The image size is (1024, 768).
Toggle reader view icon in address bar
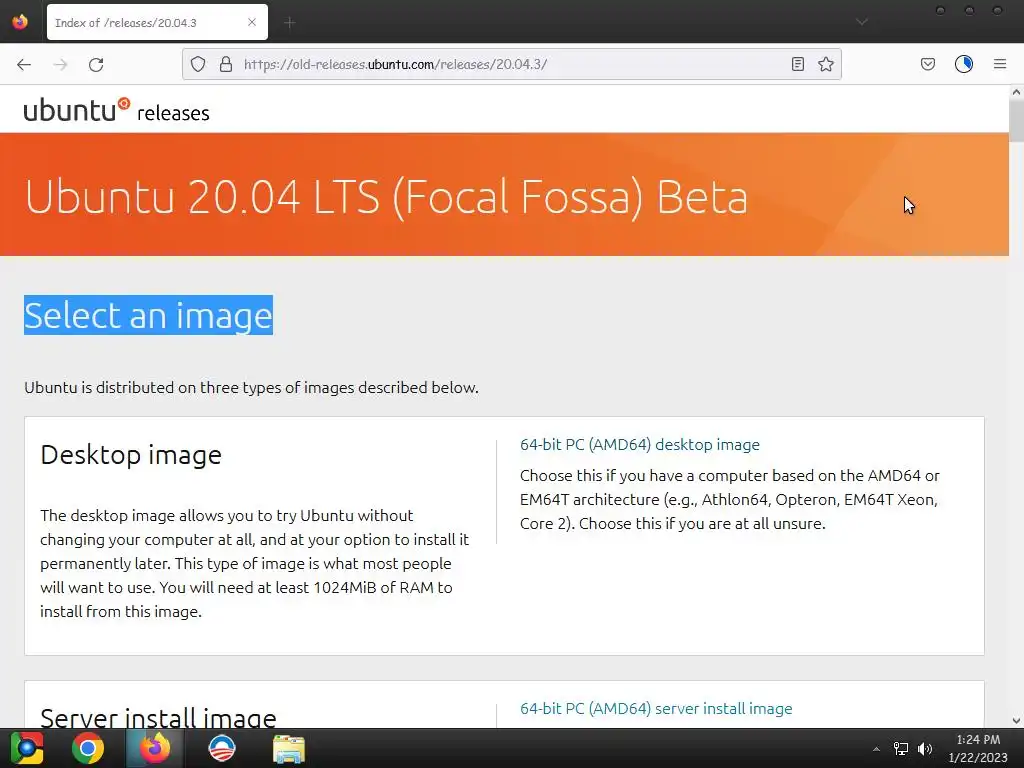pos(797,64)
